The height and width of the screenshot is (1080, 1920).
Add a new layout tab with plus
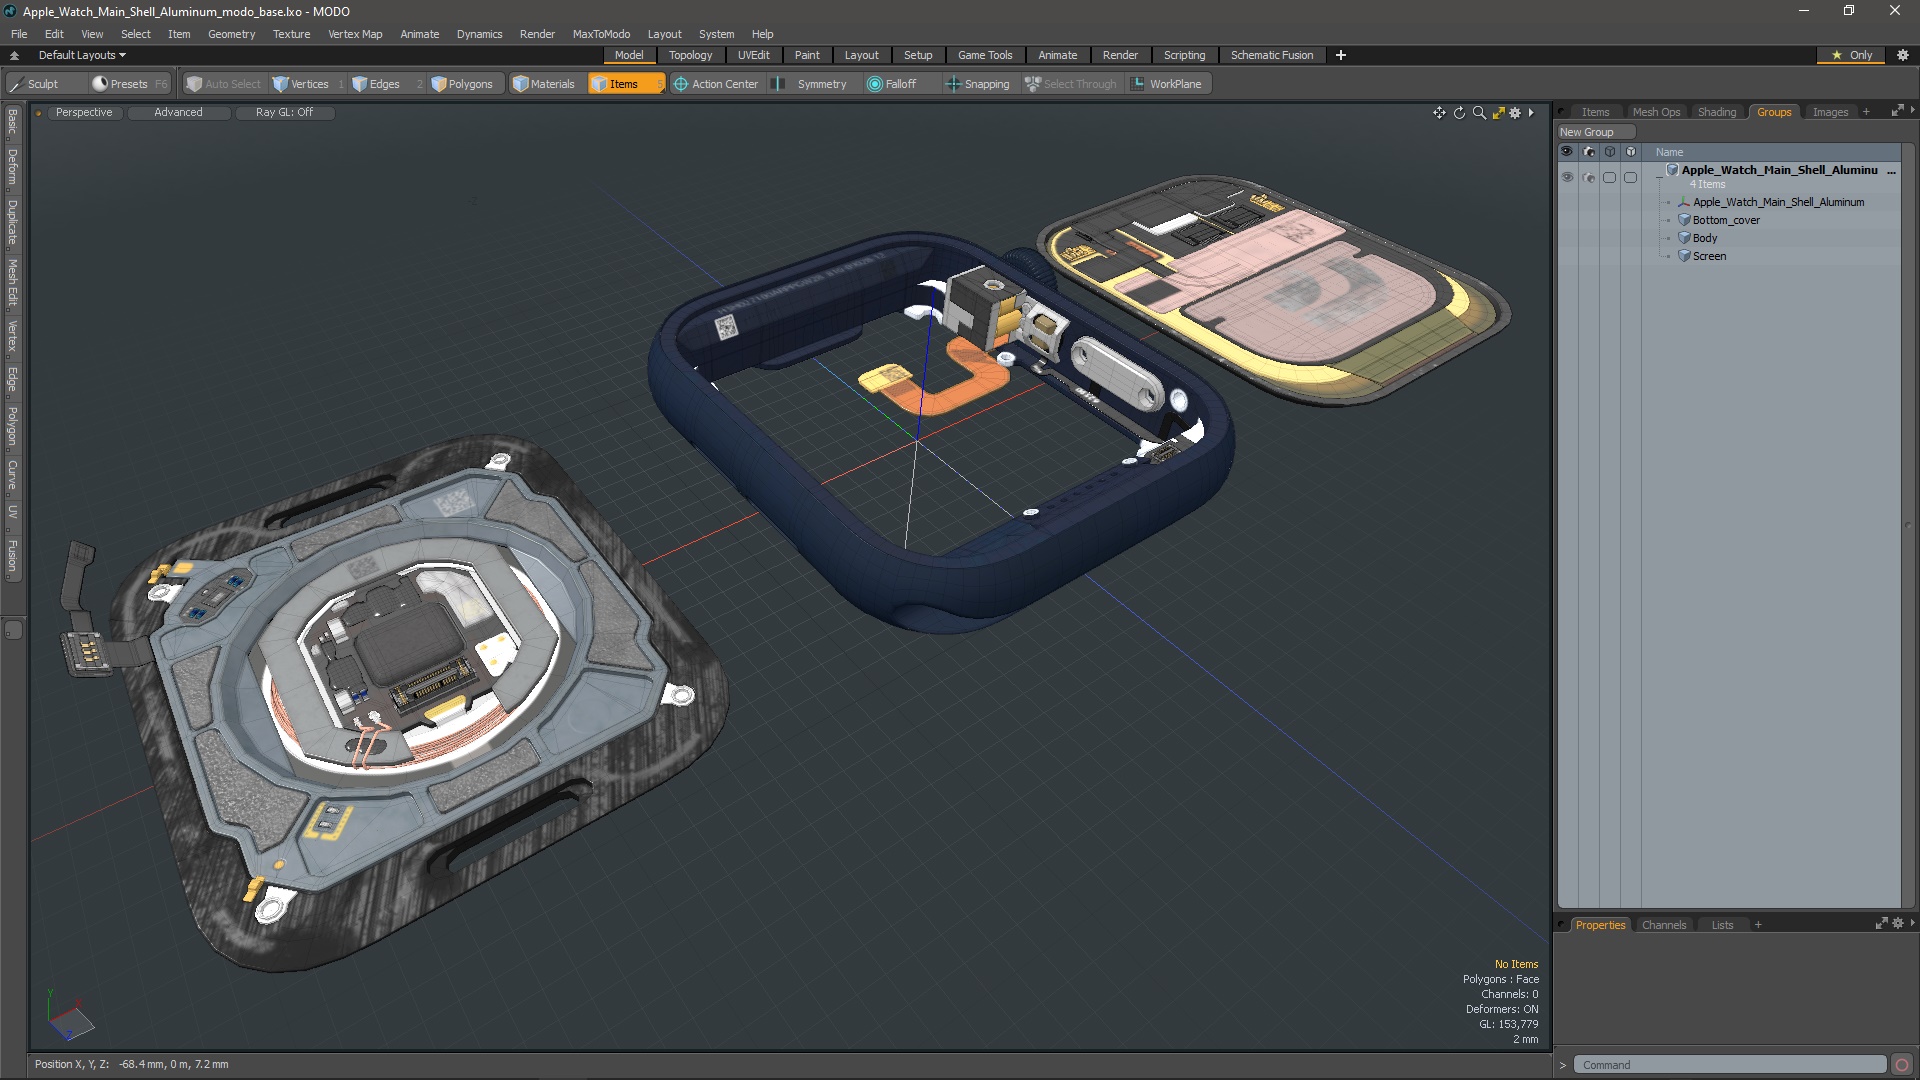coord(1341,55)
